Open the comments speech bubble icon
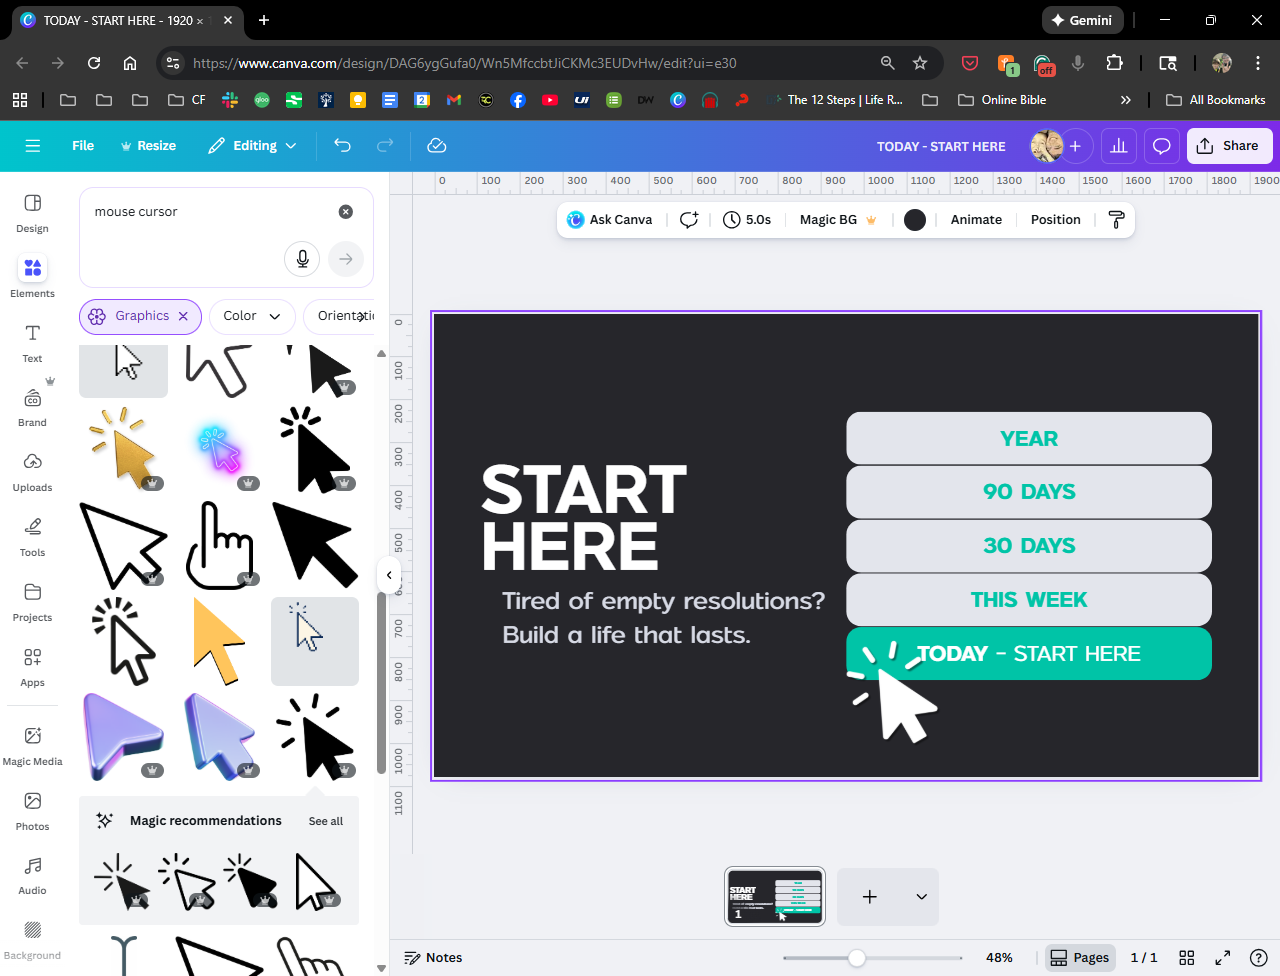This screenshot has height=976, width=1280. click(1161, 146)
